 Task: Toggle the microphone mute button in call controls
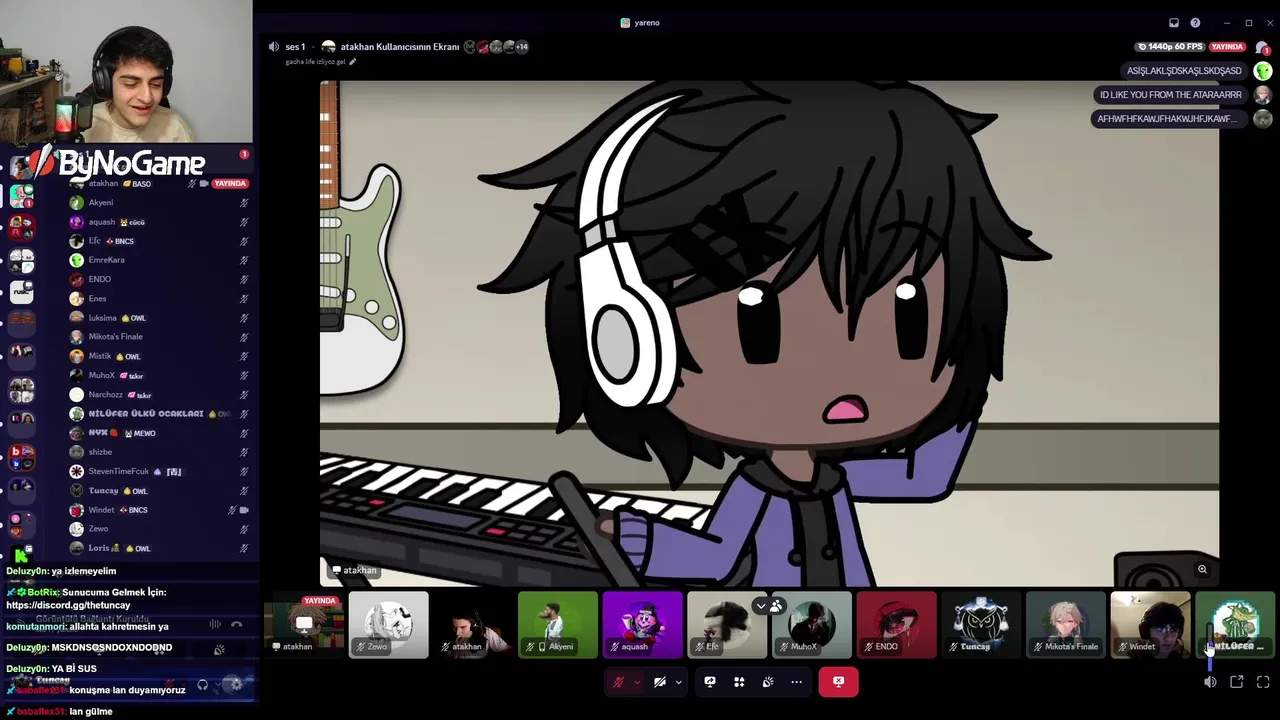coord(619,682)
